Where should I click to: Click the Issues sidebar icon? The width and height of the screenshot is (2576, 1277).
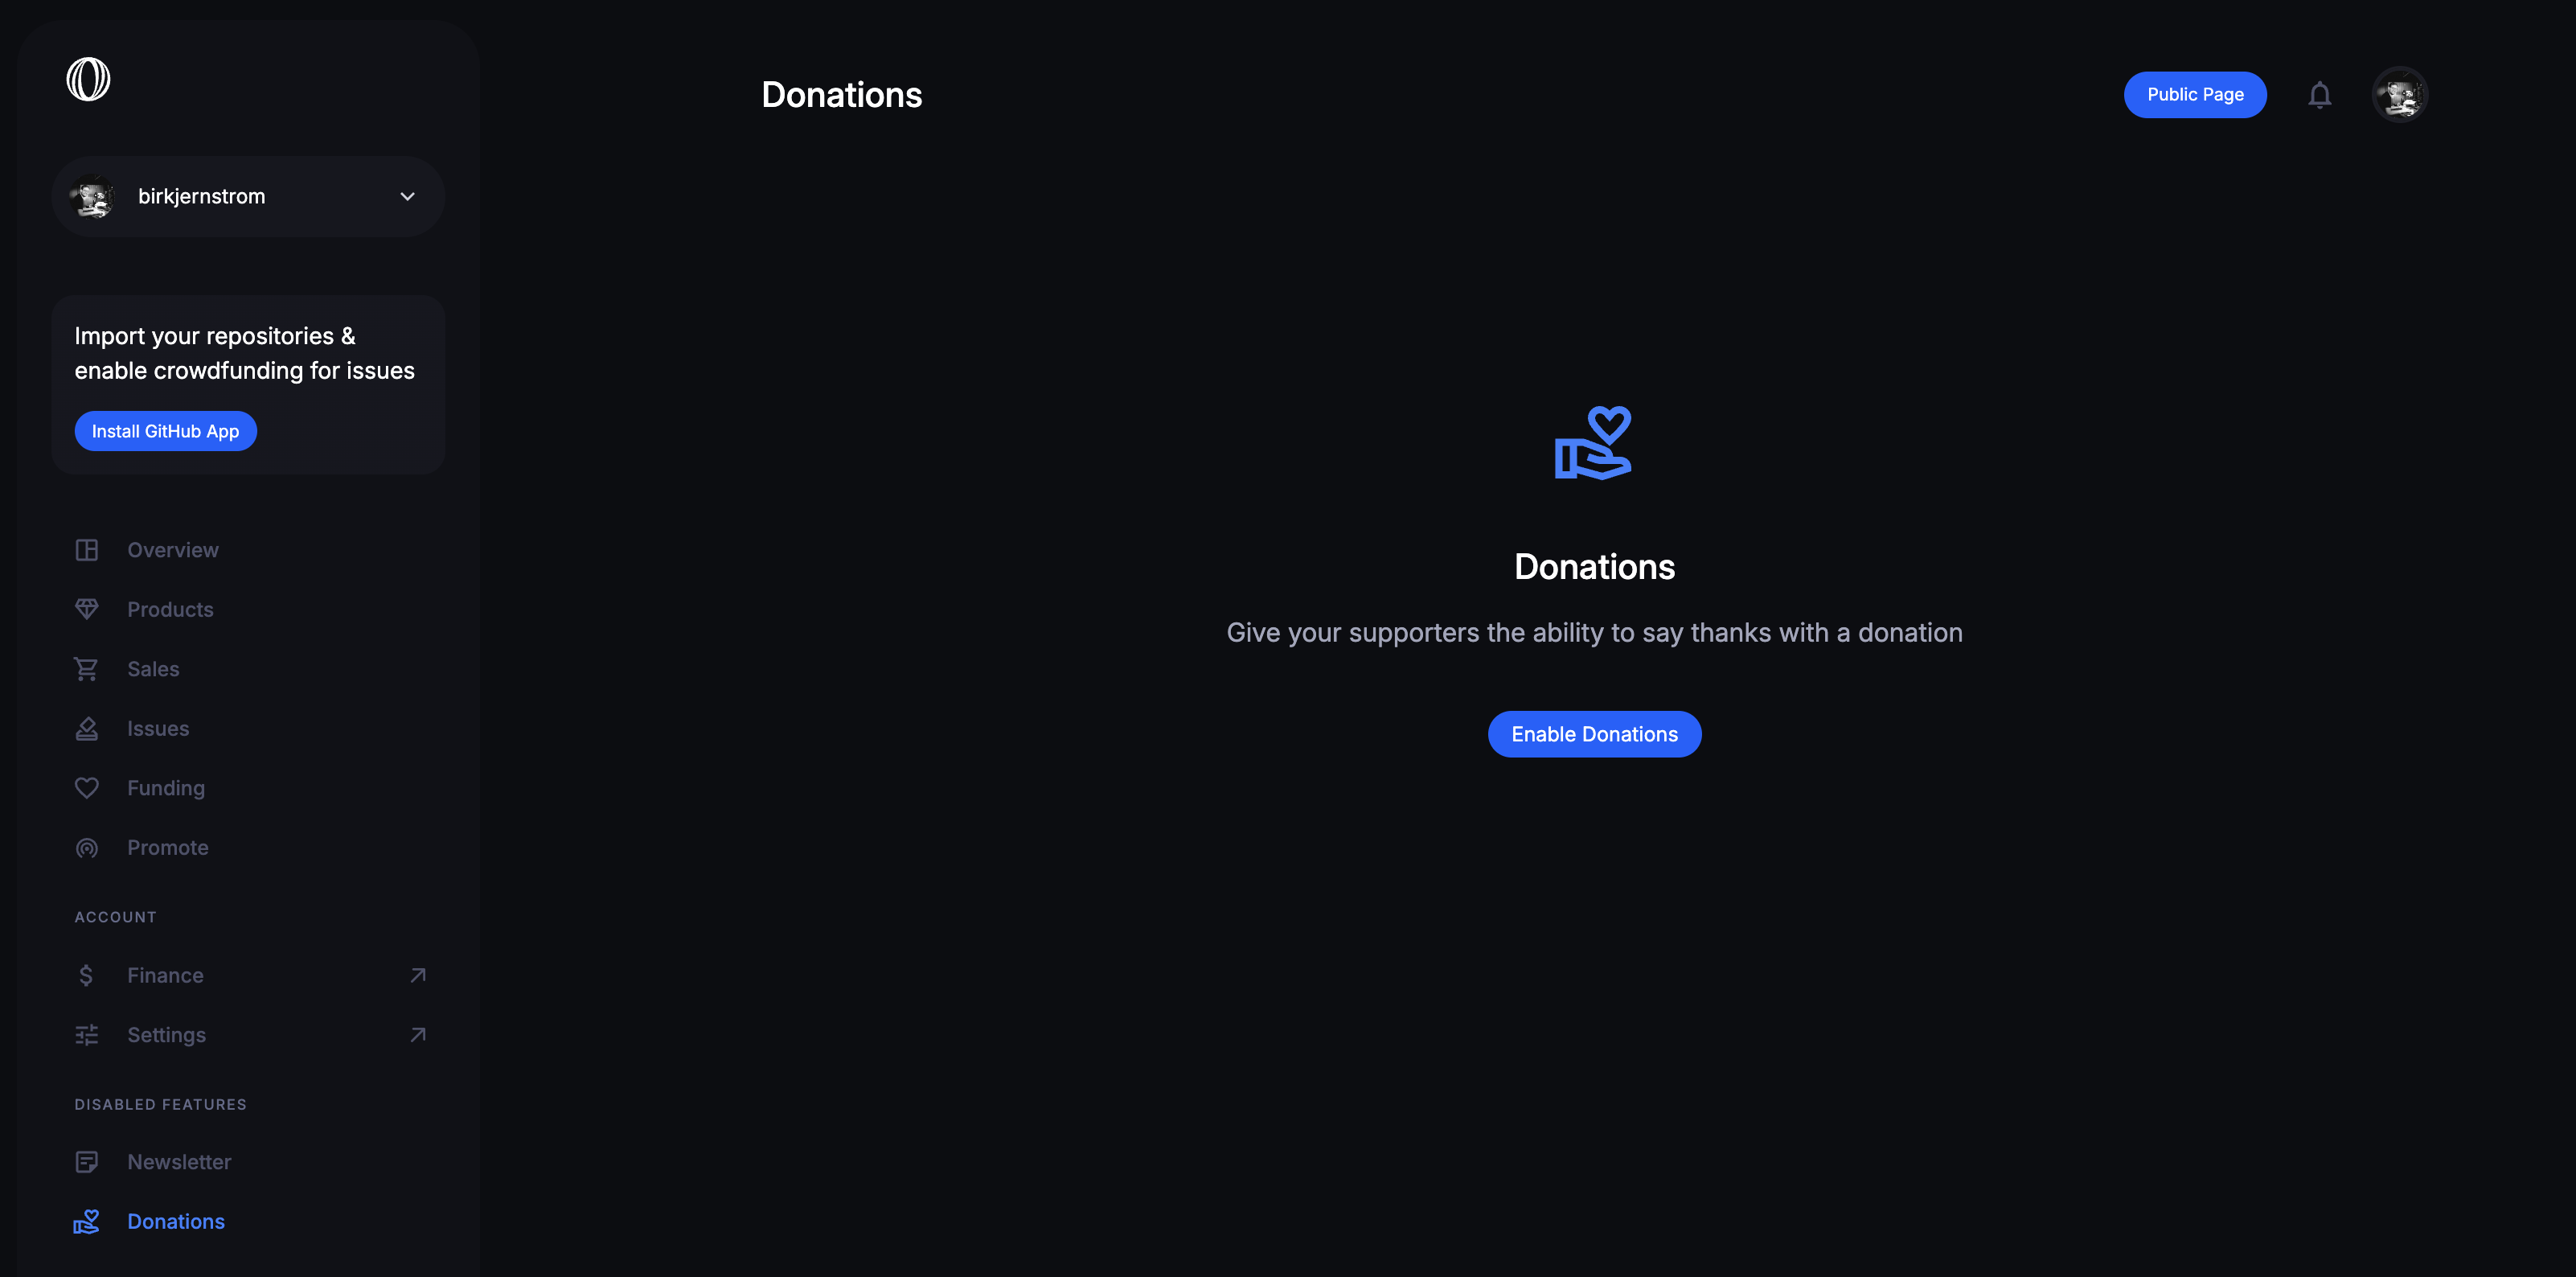pyautogui.click(x=87, y=728)
